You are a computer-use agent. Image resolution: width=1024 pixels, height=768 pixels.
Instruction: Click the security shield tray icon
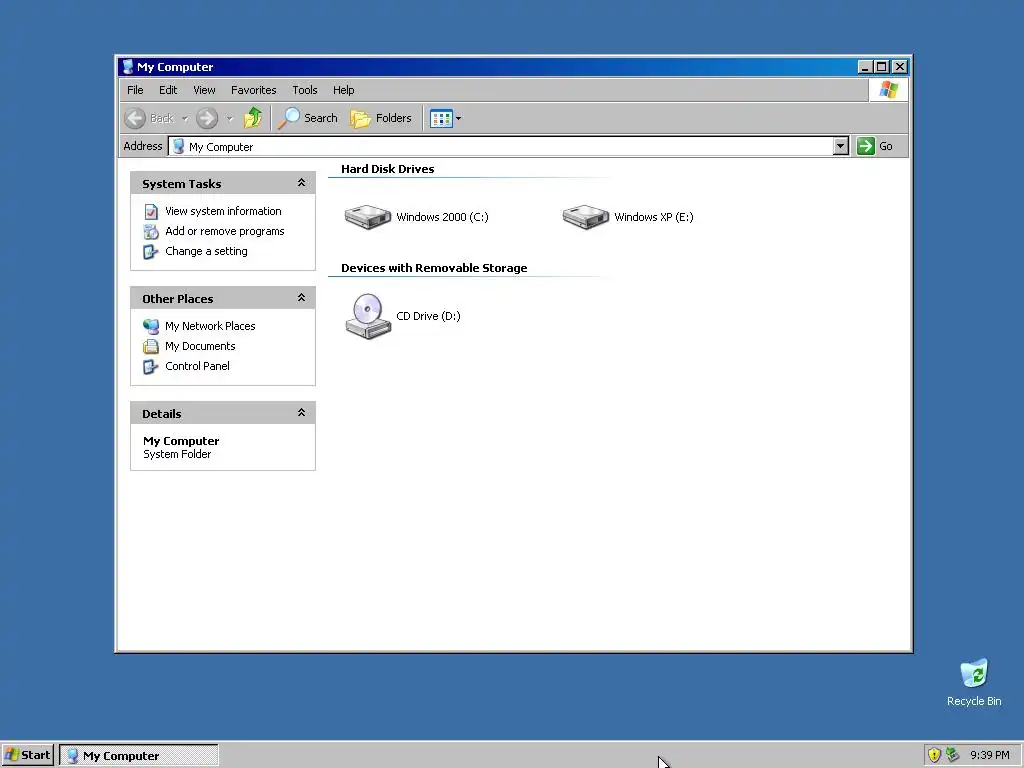pos(935,756)
